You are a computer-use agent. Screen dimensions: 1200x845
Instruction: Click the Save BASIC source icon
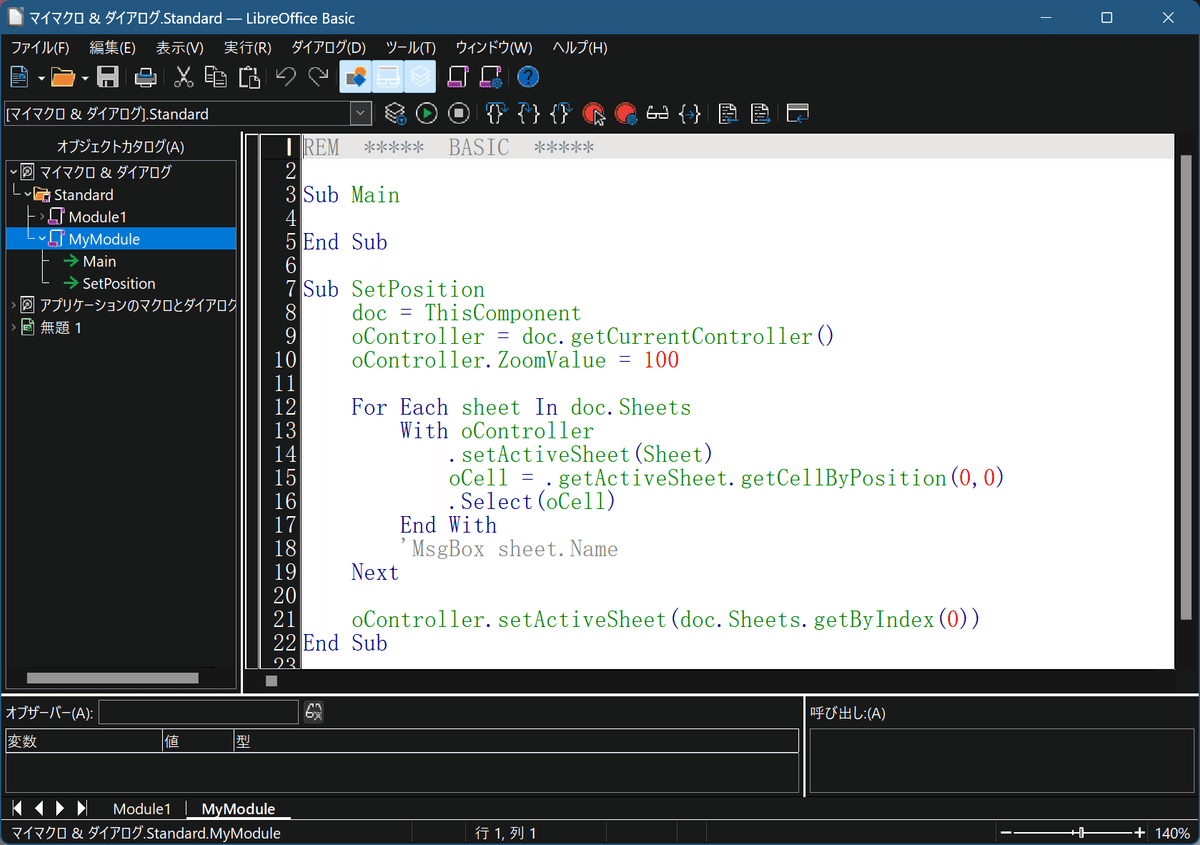point(760,114)
